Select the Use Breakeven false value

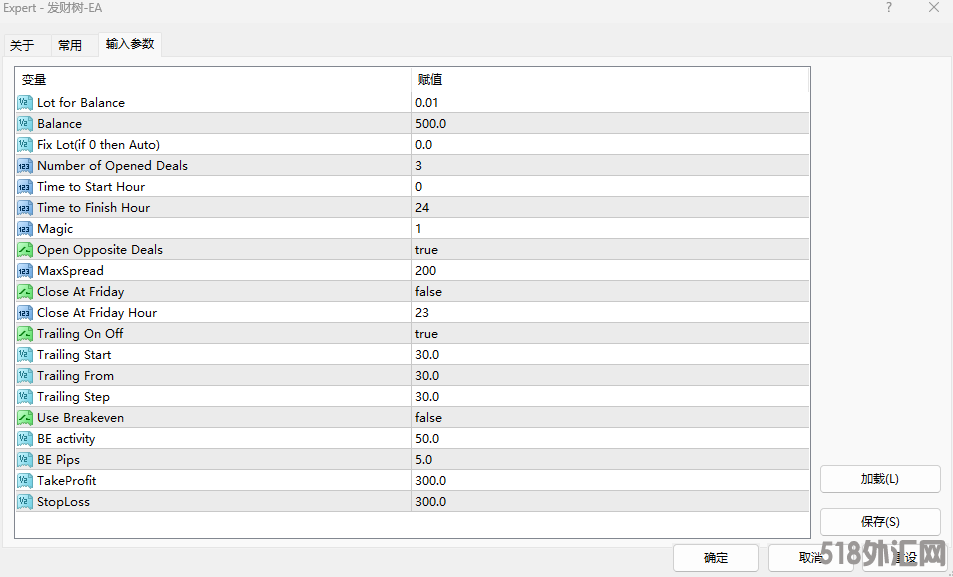click(x=428, y=418)
